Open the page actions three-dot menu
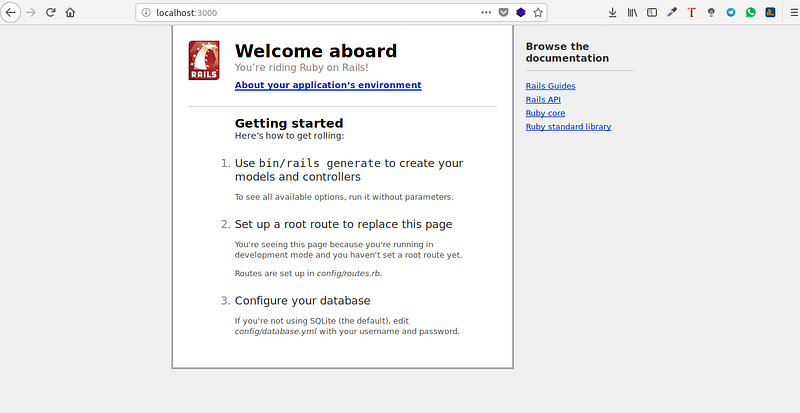The height and width of the screenshot is (413, 800). (486, 13)
